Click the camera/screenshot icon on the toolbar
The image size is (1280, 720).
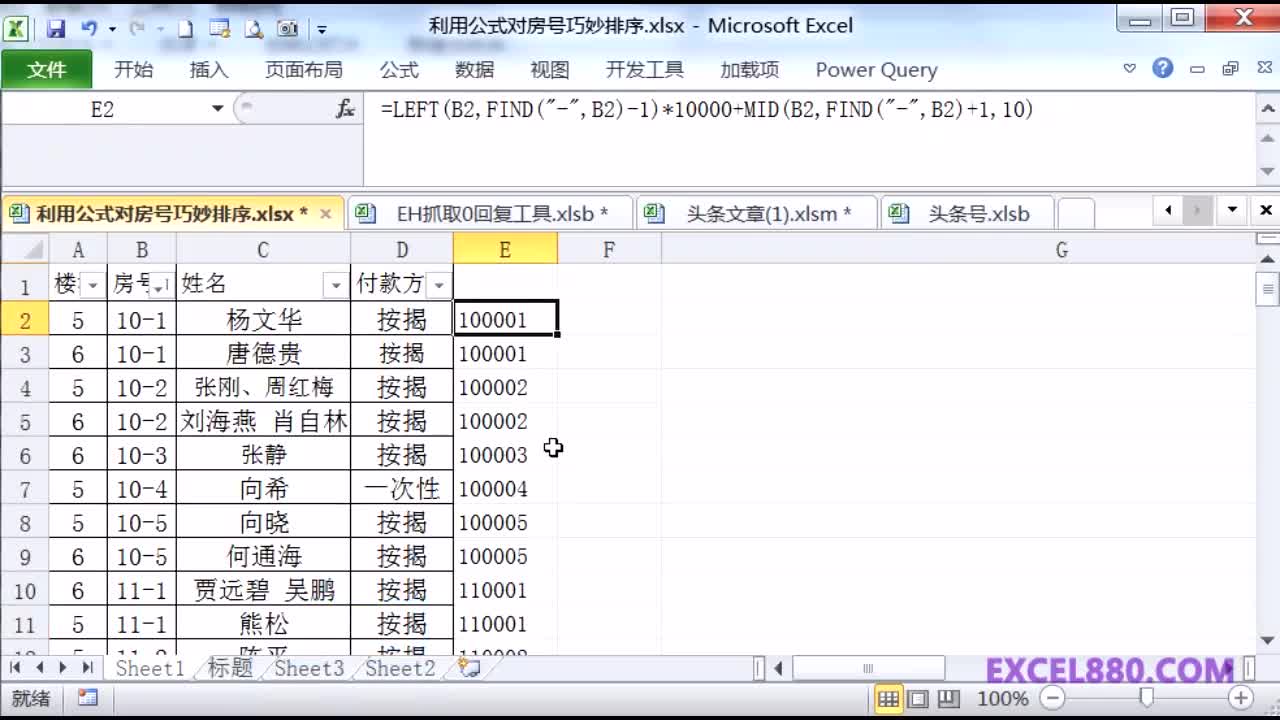(x=287, y=28)
